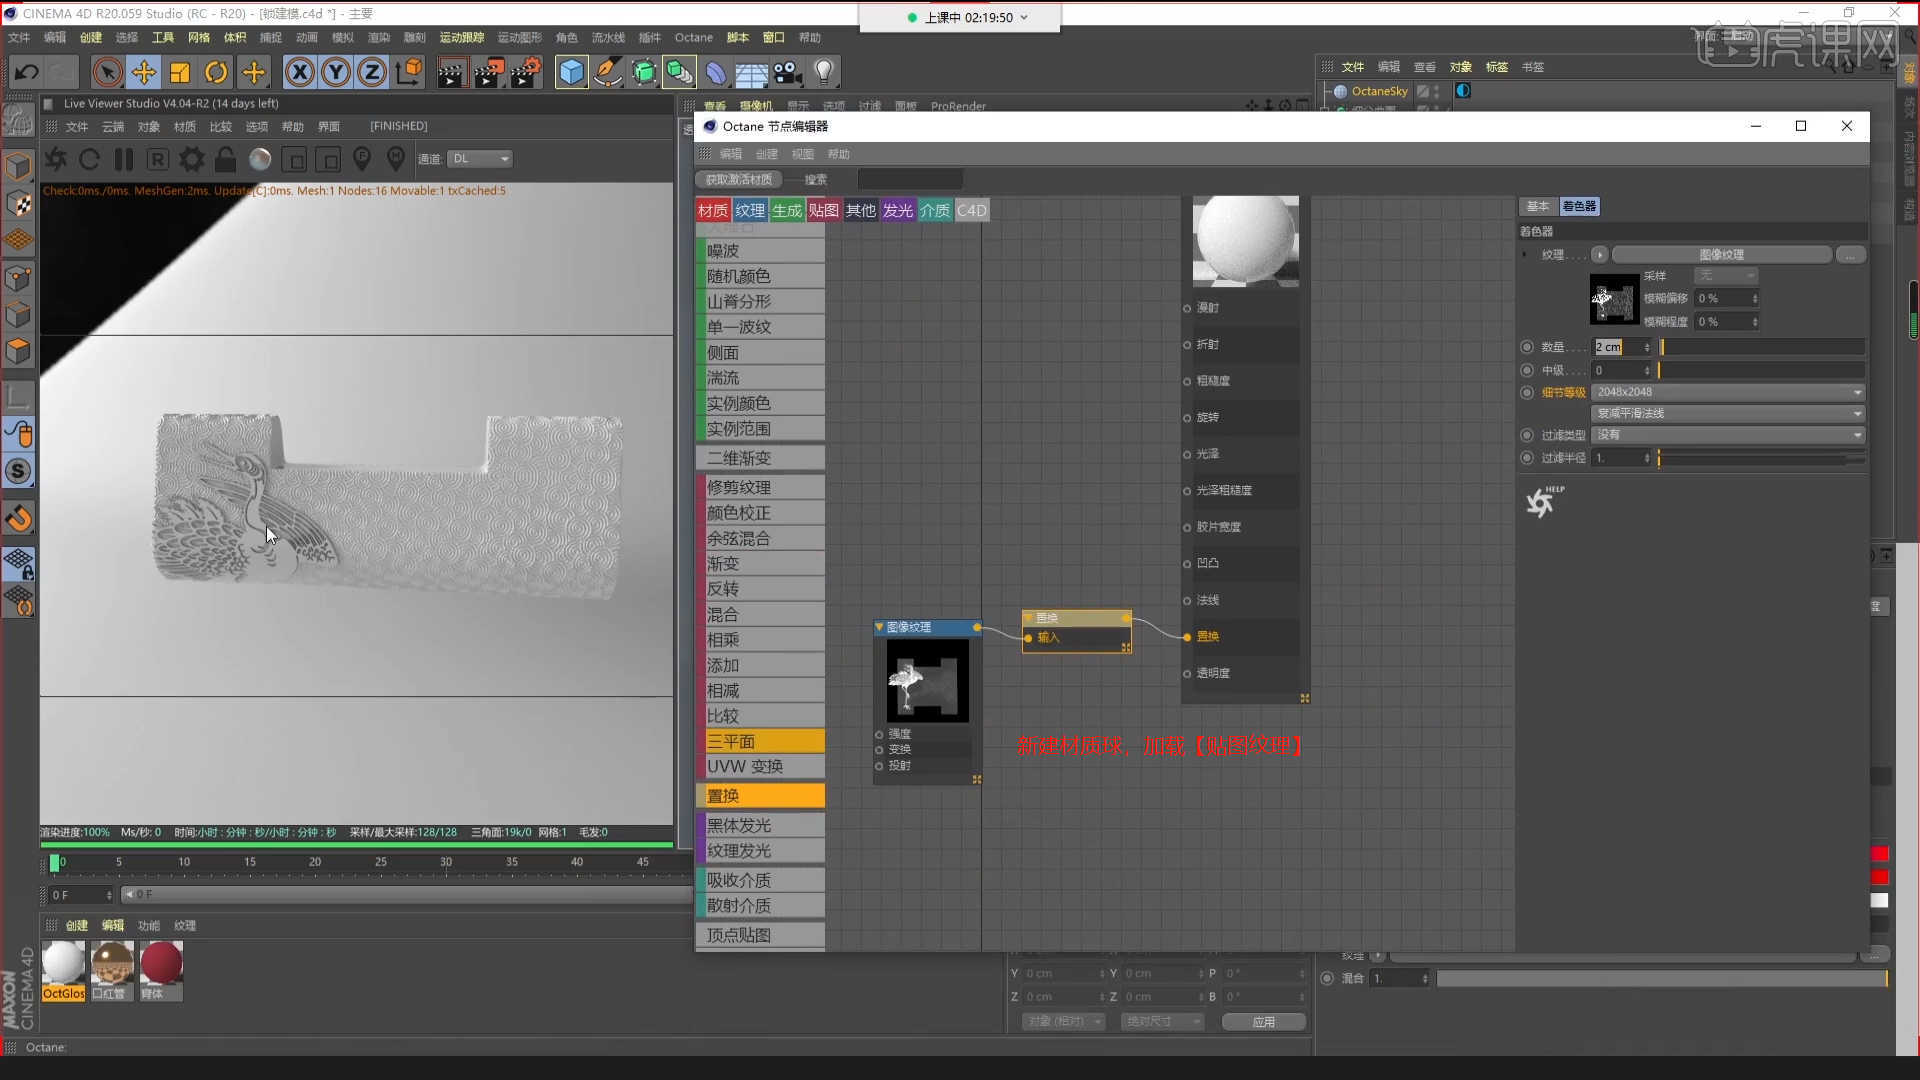Adjust the 数量 slider
The width and height of the screenshot is (1920, 1080).
(1762, 347)
